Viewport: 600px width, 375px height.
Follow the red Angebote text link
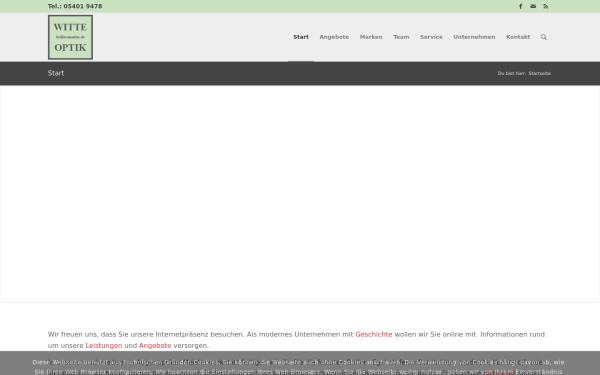point(155,346)
